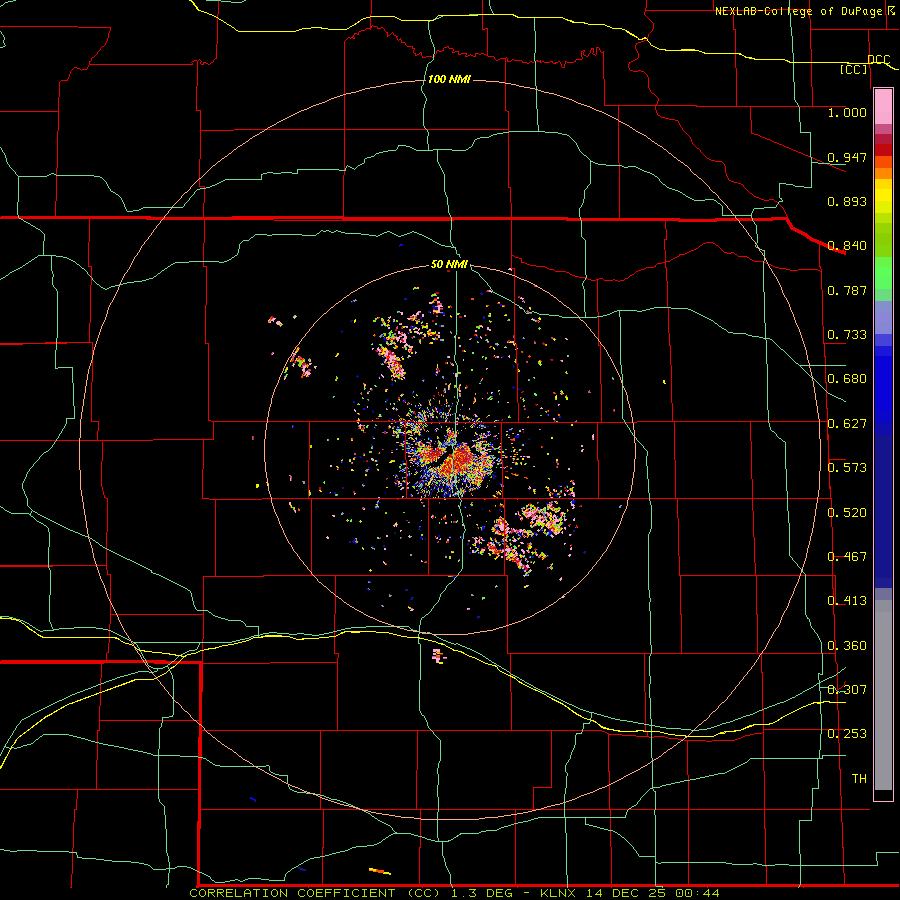
Task: Select the 0.467 legend value
Action: (847, 557)
